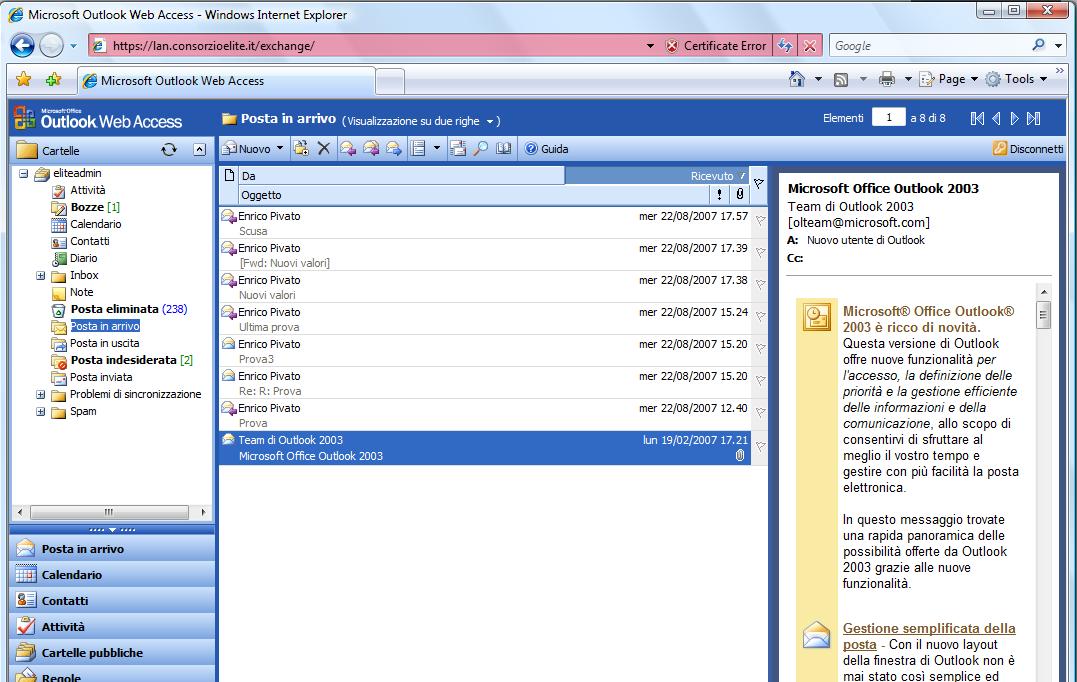Image resolution: width=1077 pixels, height=682 pixels.
Task: Open the Posta eliminata folder in tree
Action: 115,309
